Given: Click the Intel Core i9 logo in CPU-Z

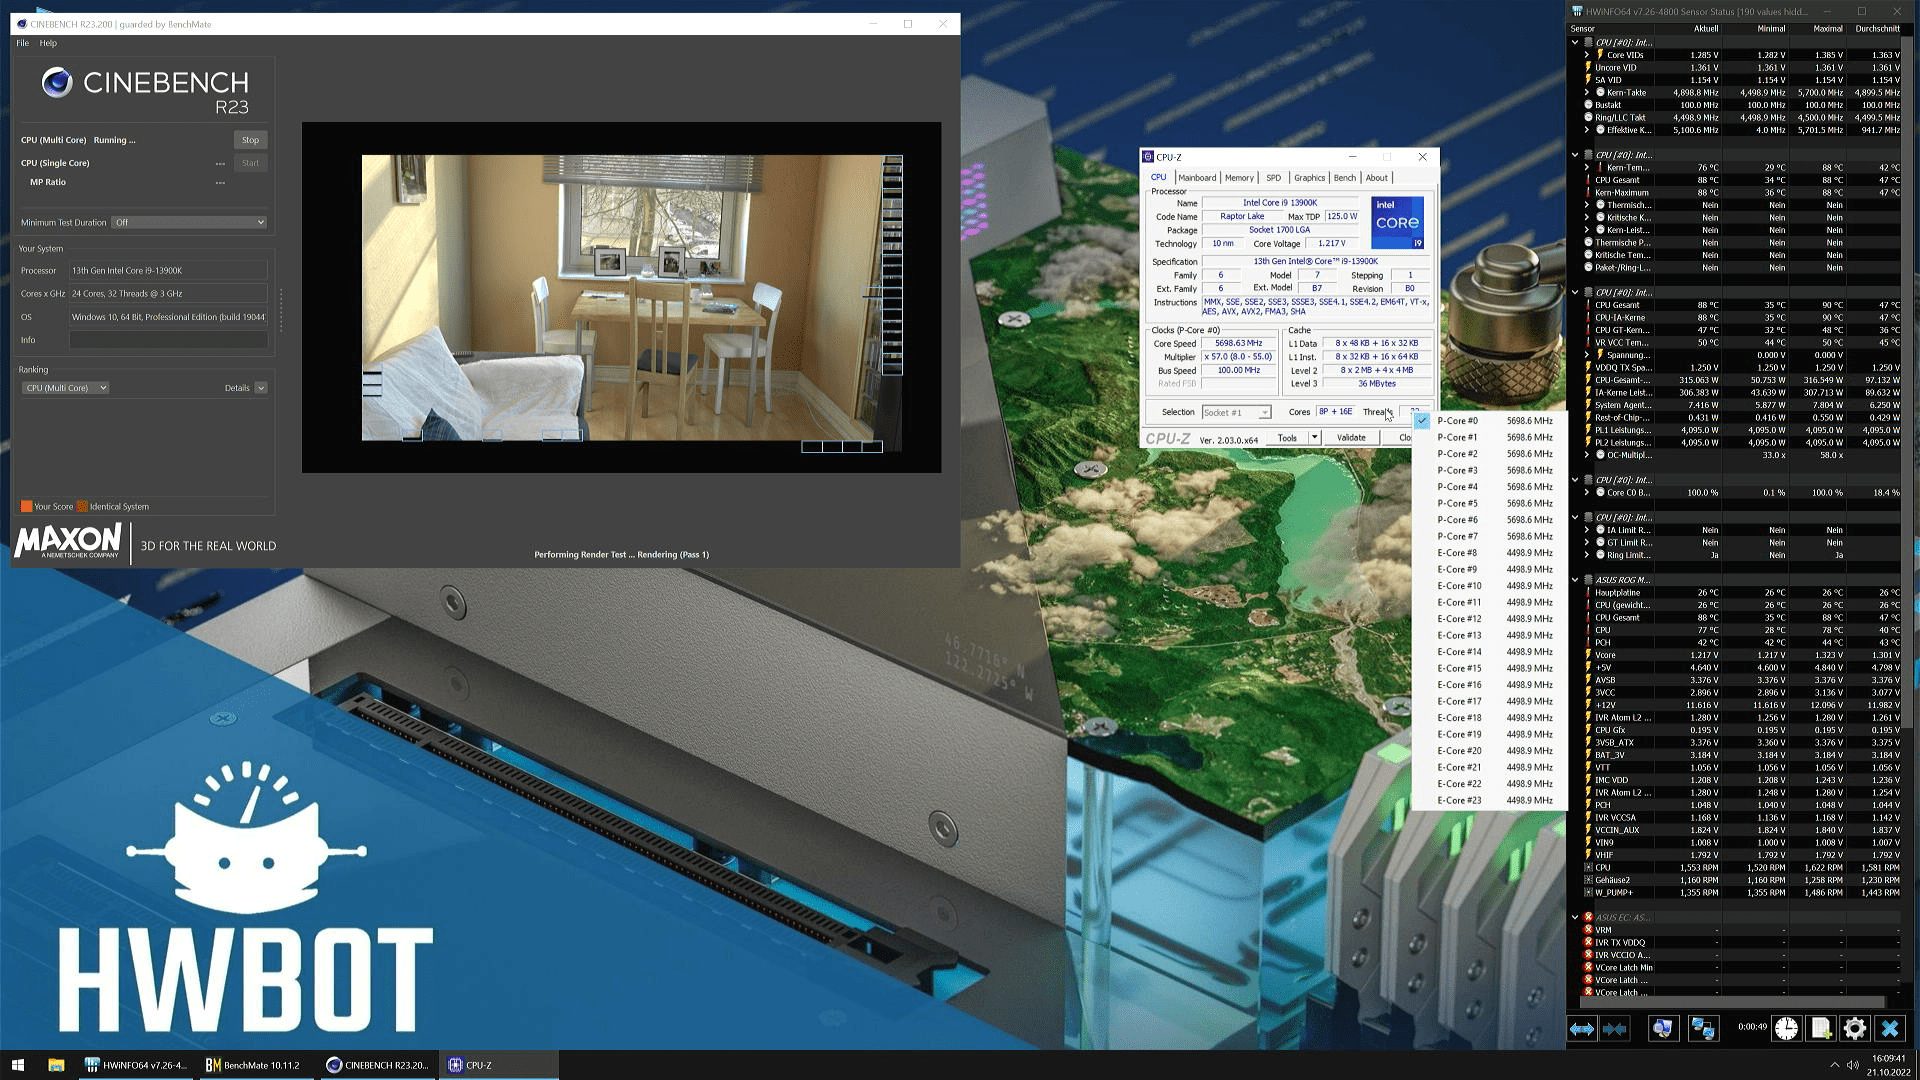Looking at the screenshot, I should pyautogui.click(x=1397, y=223).
